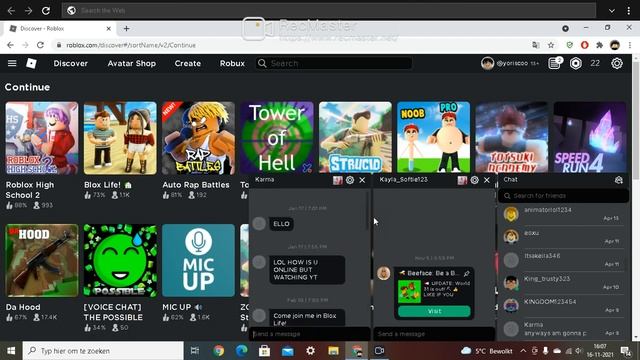This screenshot has height=360, width=640.
Task: Open the Create nav item
Action: (188, 63)
